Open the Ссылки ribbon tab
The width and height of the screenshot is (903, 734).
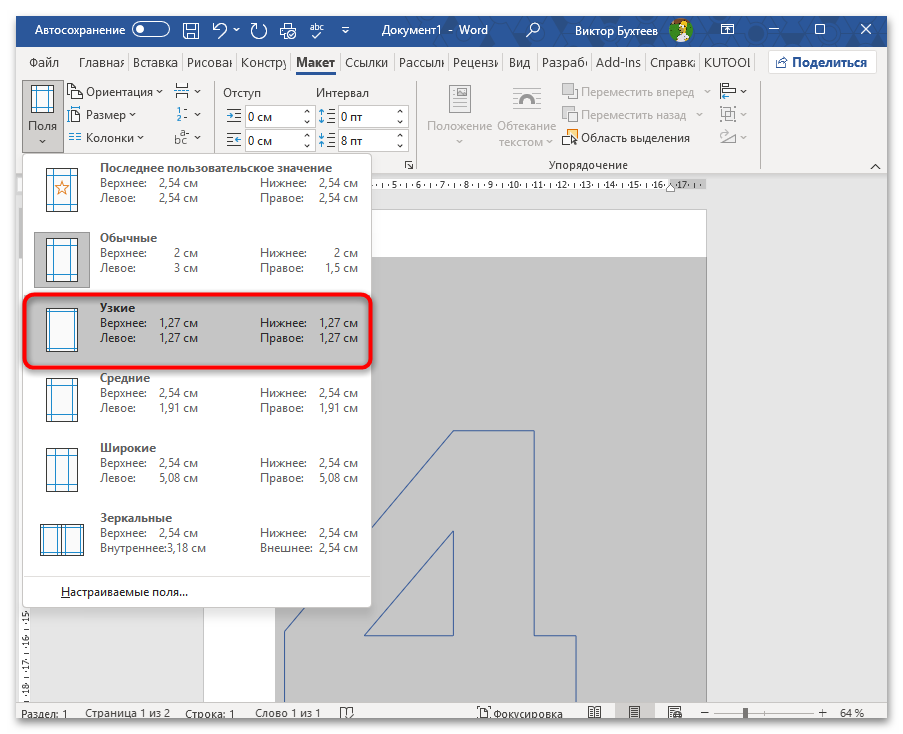366,62
